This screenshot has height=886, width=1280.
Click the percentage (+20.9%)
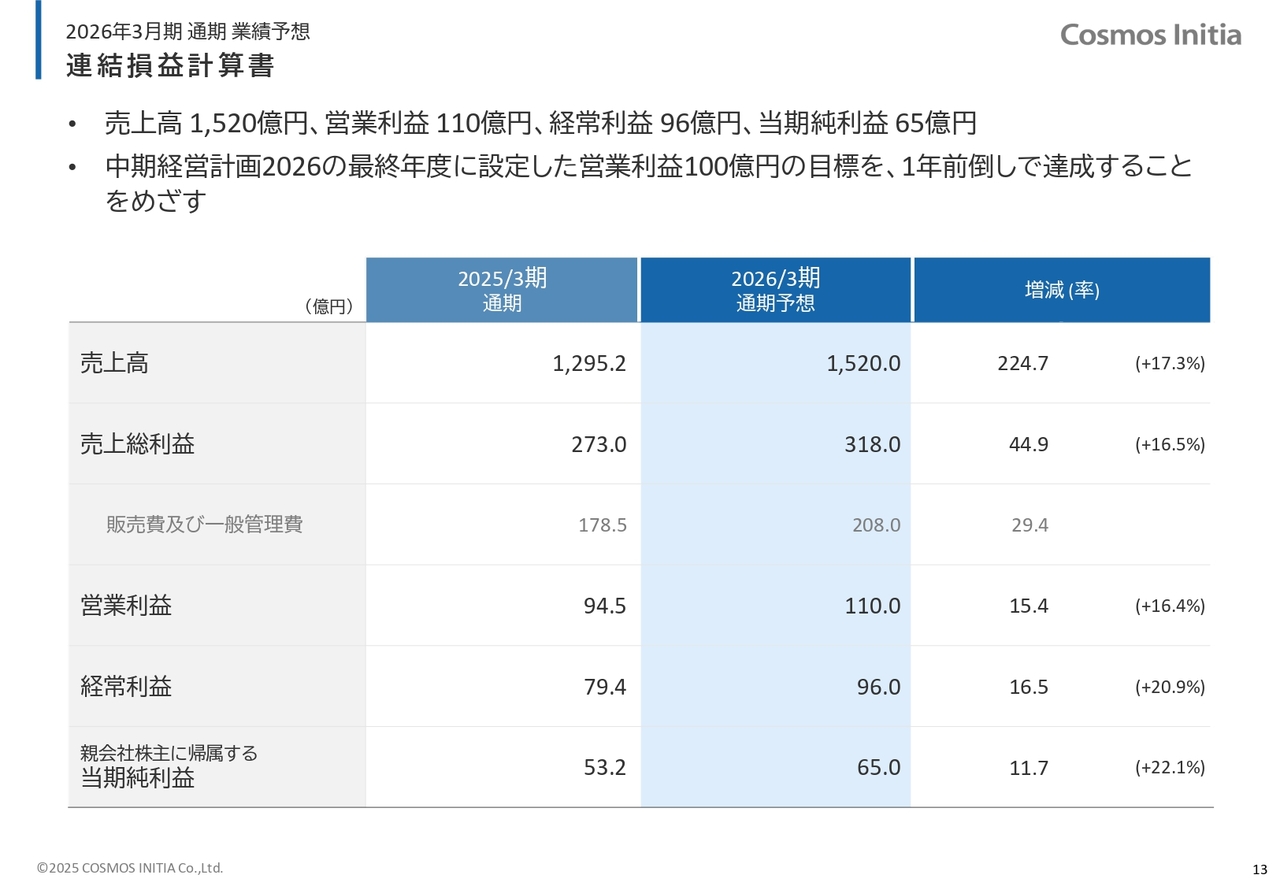1170,687
